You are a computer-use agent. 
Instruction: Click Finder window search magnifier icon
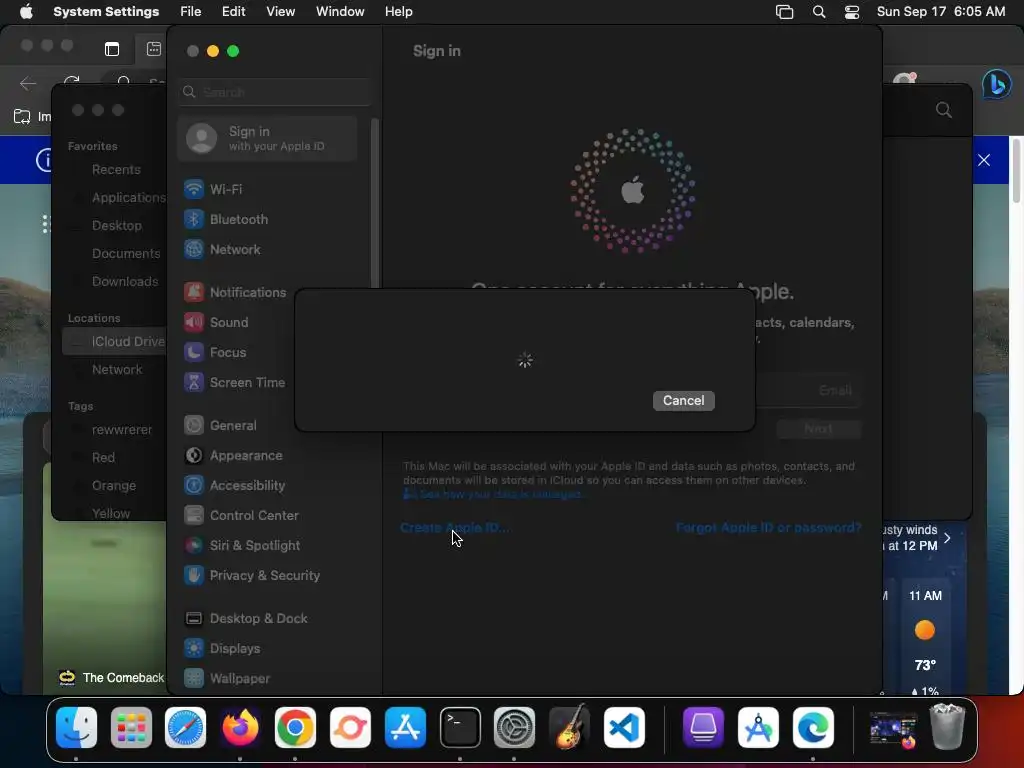click(944, 110)
